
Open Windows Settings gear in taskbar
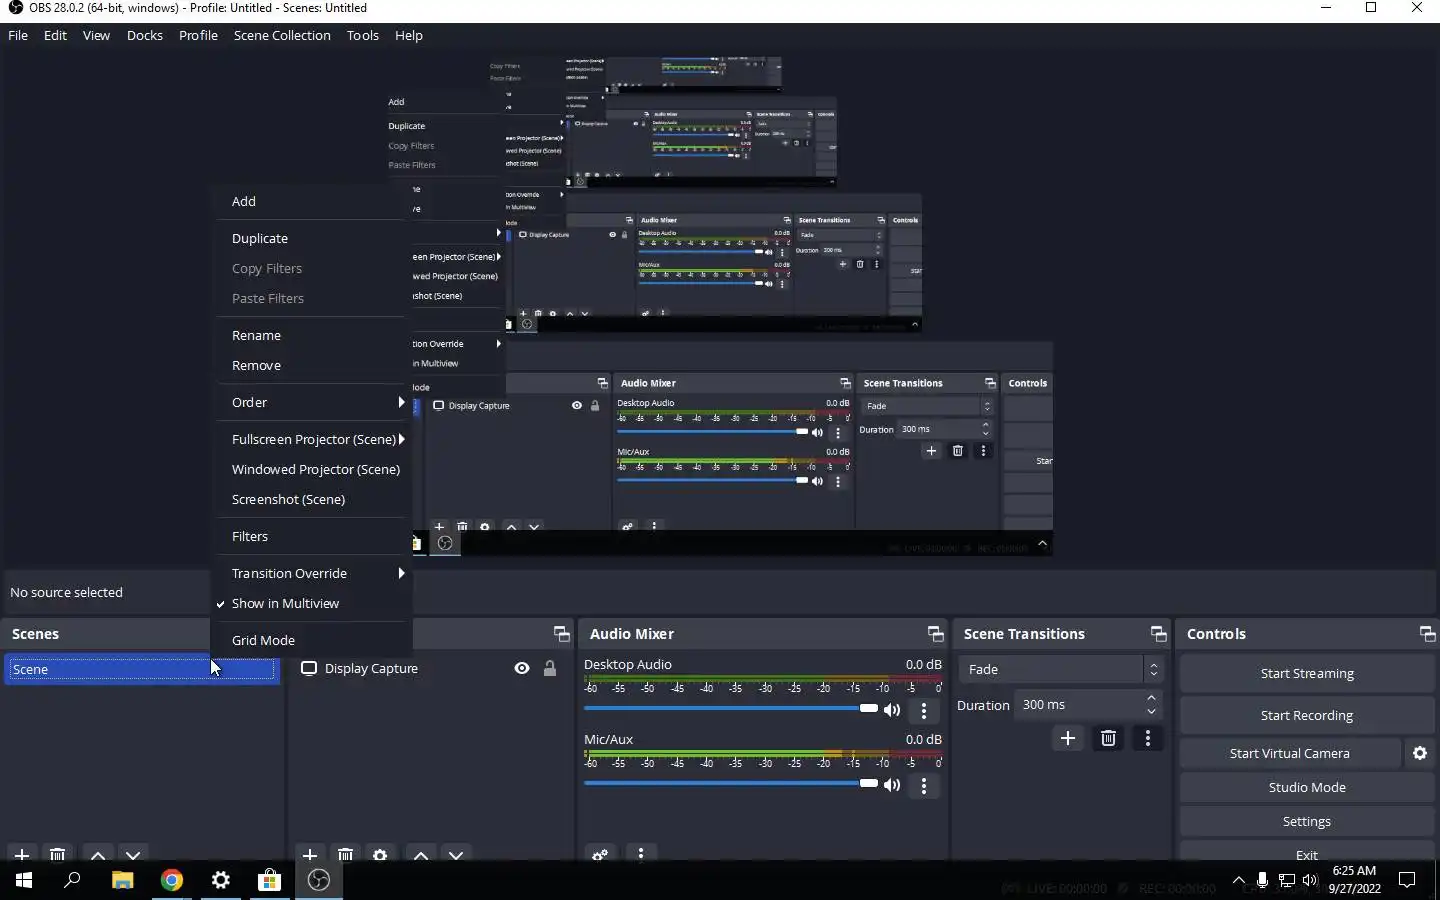(221, 880)
